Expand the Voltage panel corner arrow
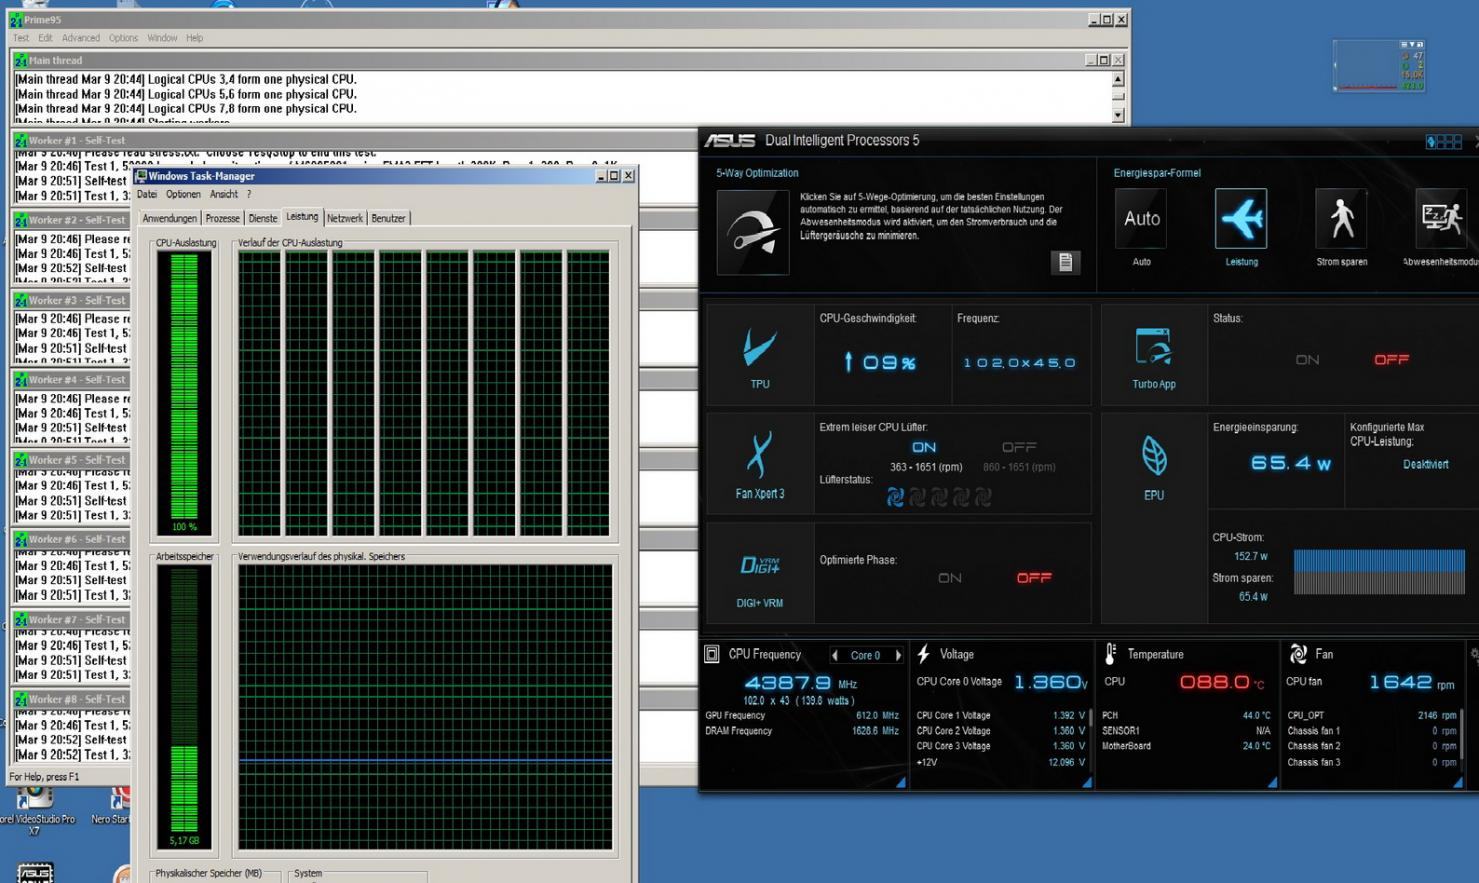This screenshot has width=1479, height=883. tap(1087, 782)
